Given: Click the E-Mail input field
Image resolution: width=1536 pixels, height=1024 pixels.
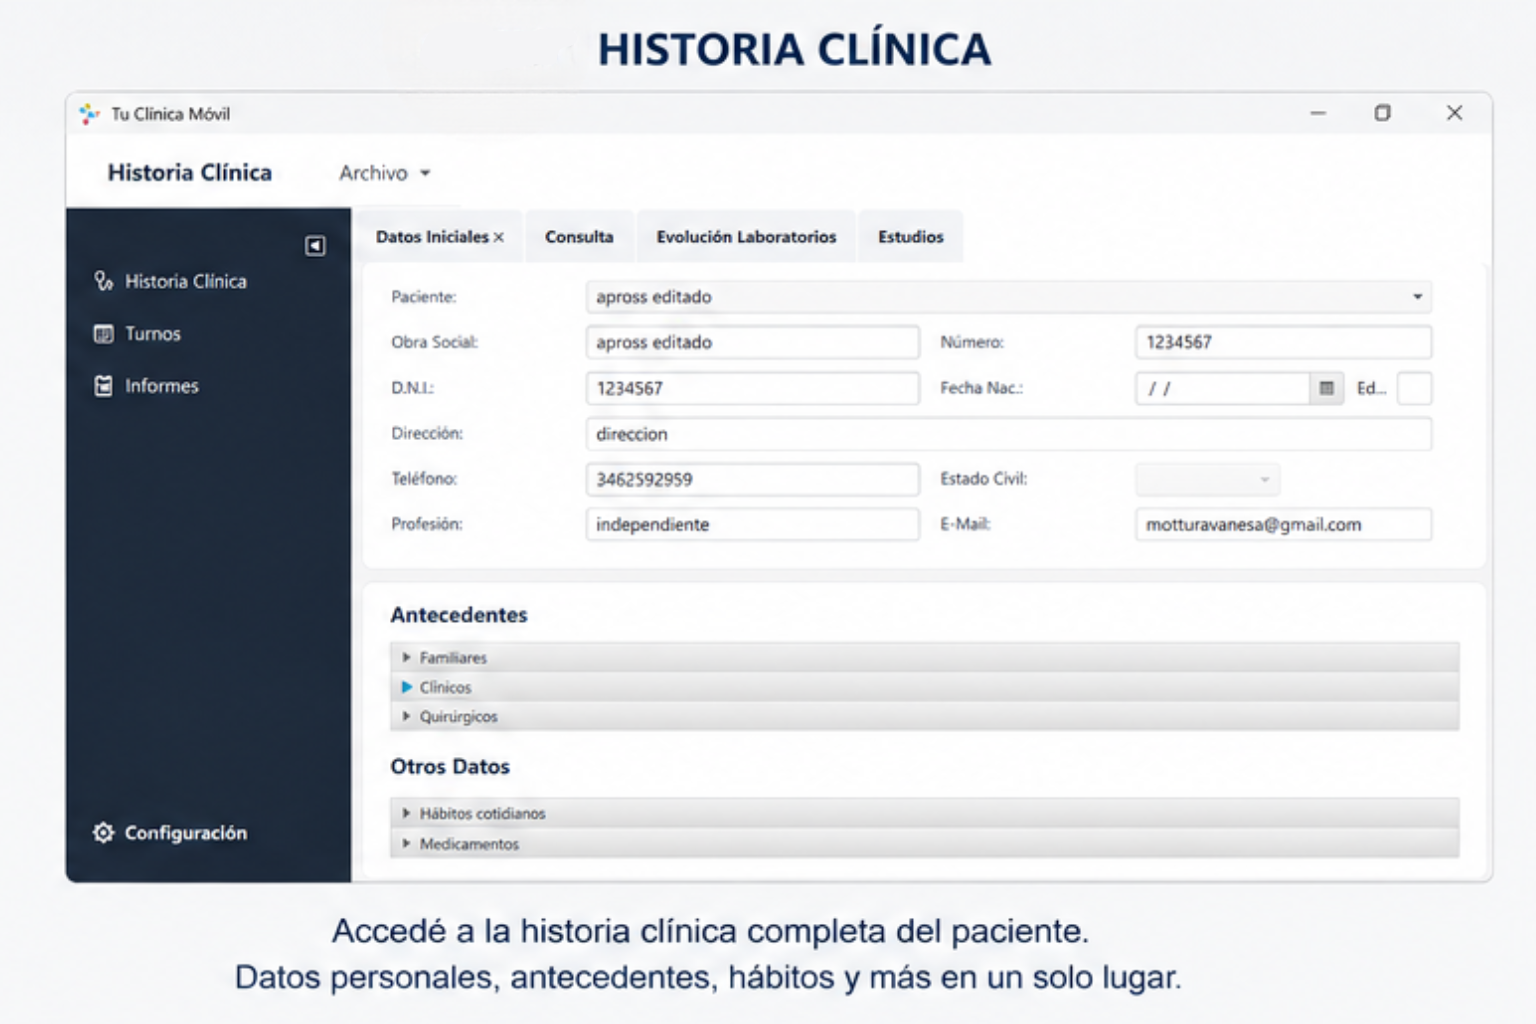Looking at the screenshot, I should [1283, 524].
